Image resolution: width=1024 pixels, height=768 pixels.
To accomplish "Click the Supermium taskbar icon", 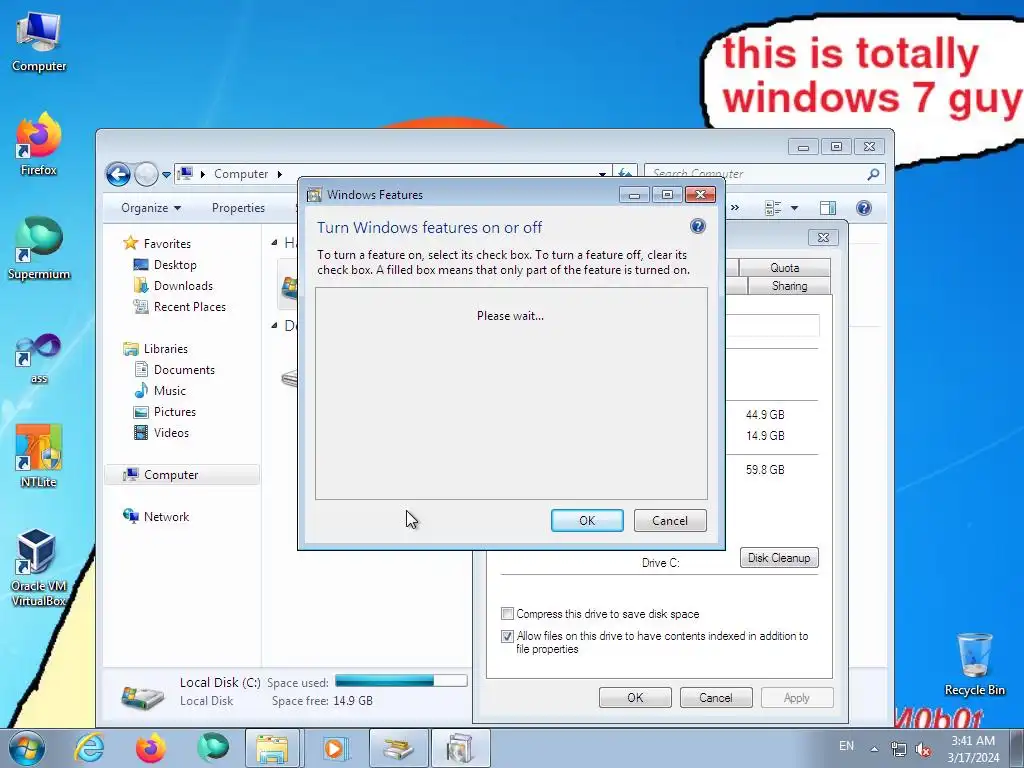I will (x=212, y=748).
